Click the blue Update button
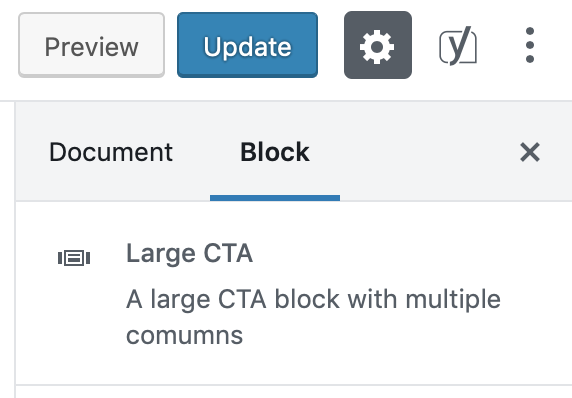572x398 pixels. 247,45
